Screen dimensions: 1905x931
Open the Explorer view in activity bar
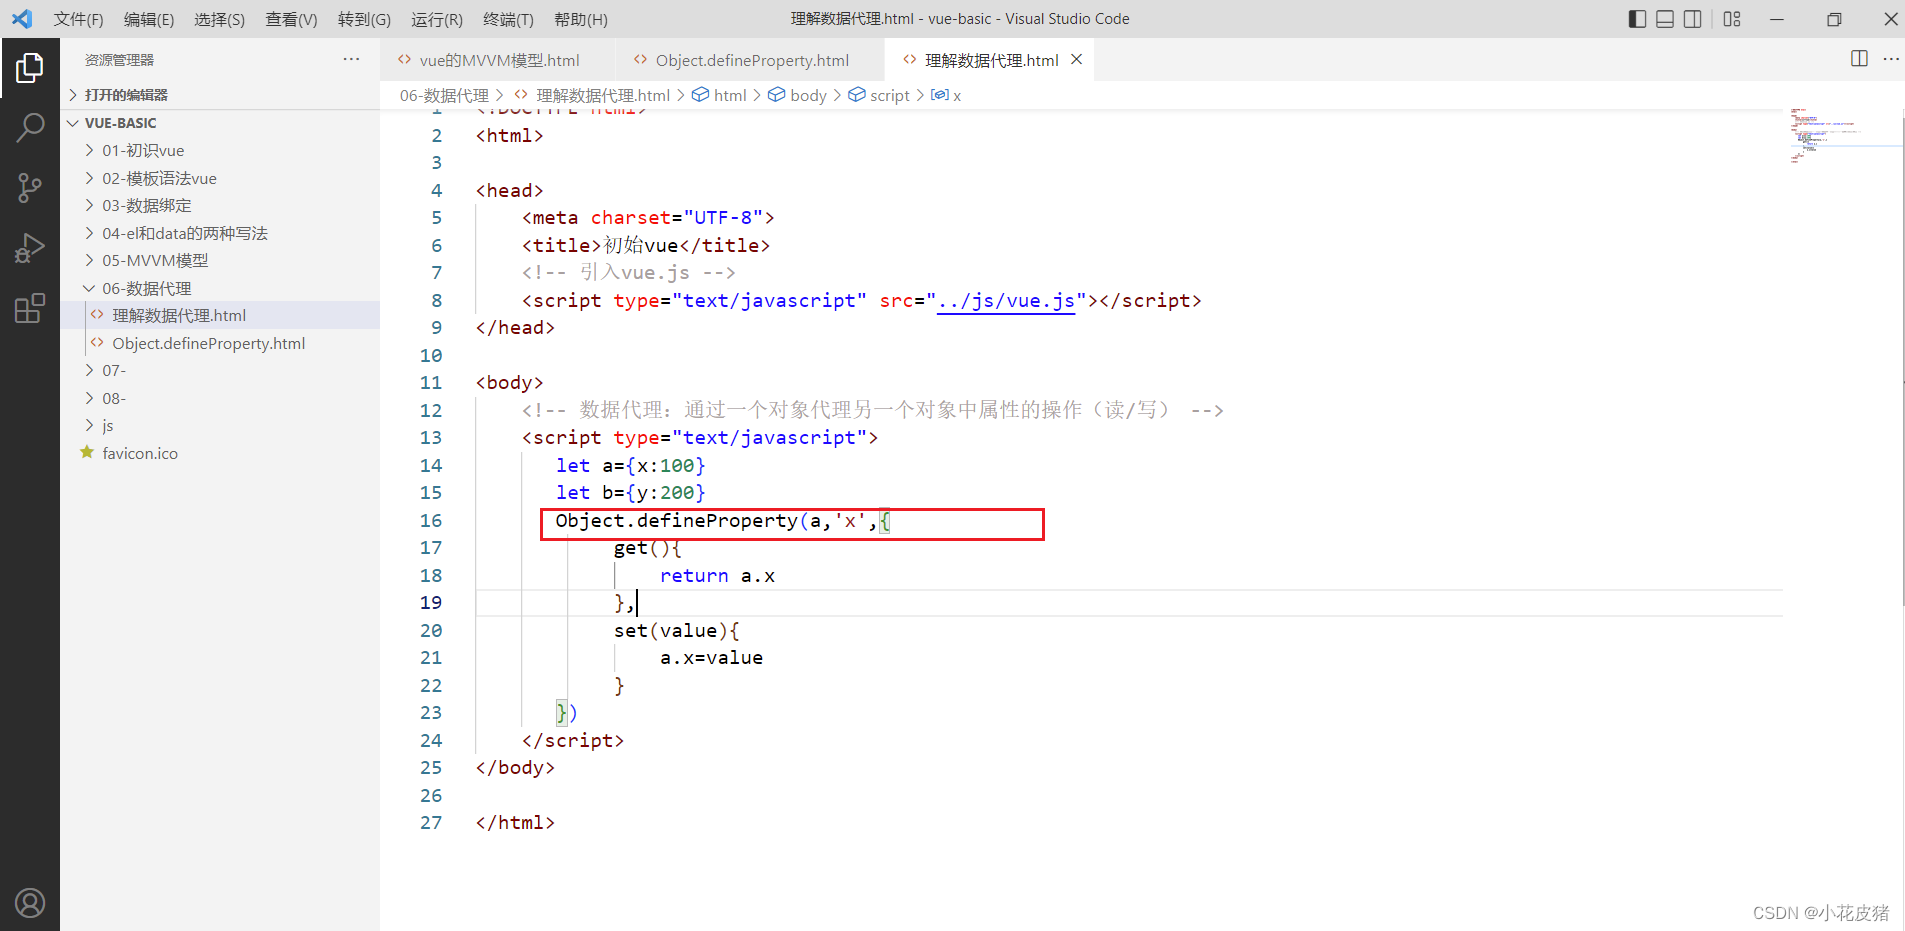pos(30,68)
